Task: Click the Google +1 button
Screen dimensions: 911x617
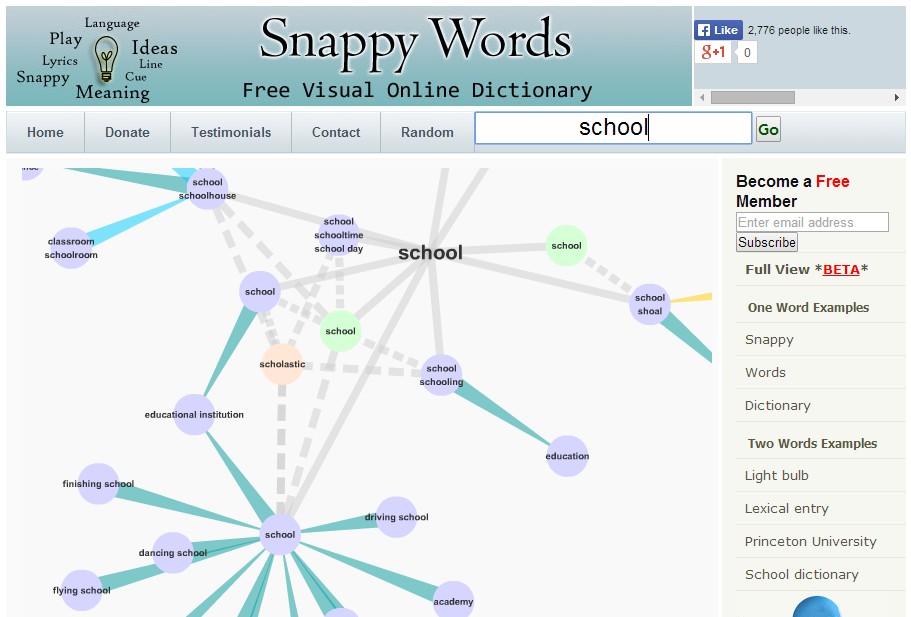Action: point(712,51)
